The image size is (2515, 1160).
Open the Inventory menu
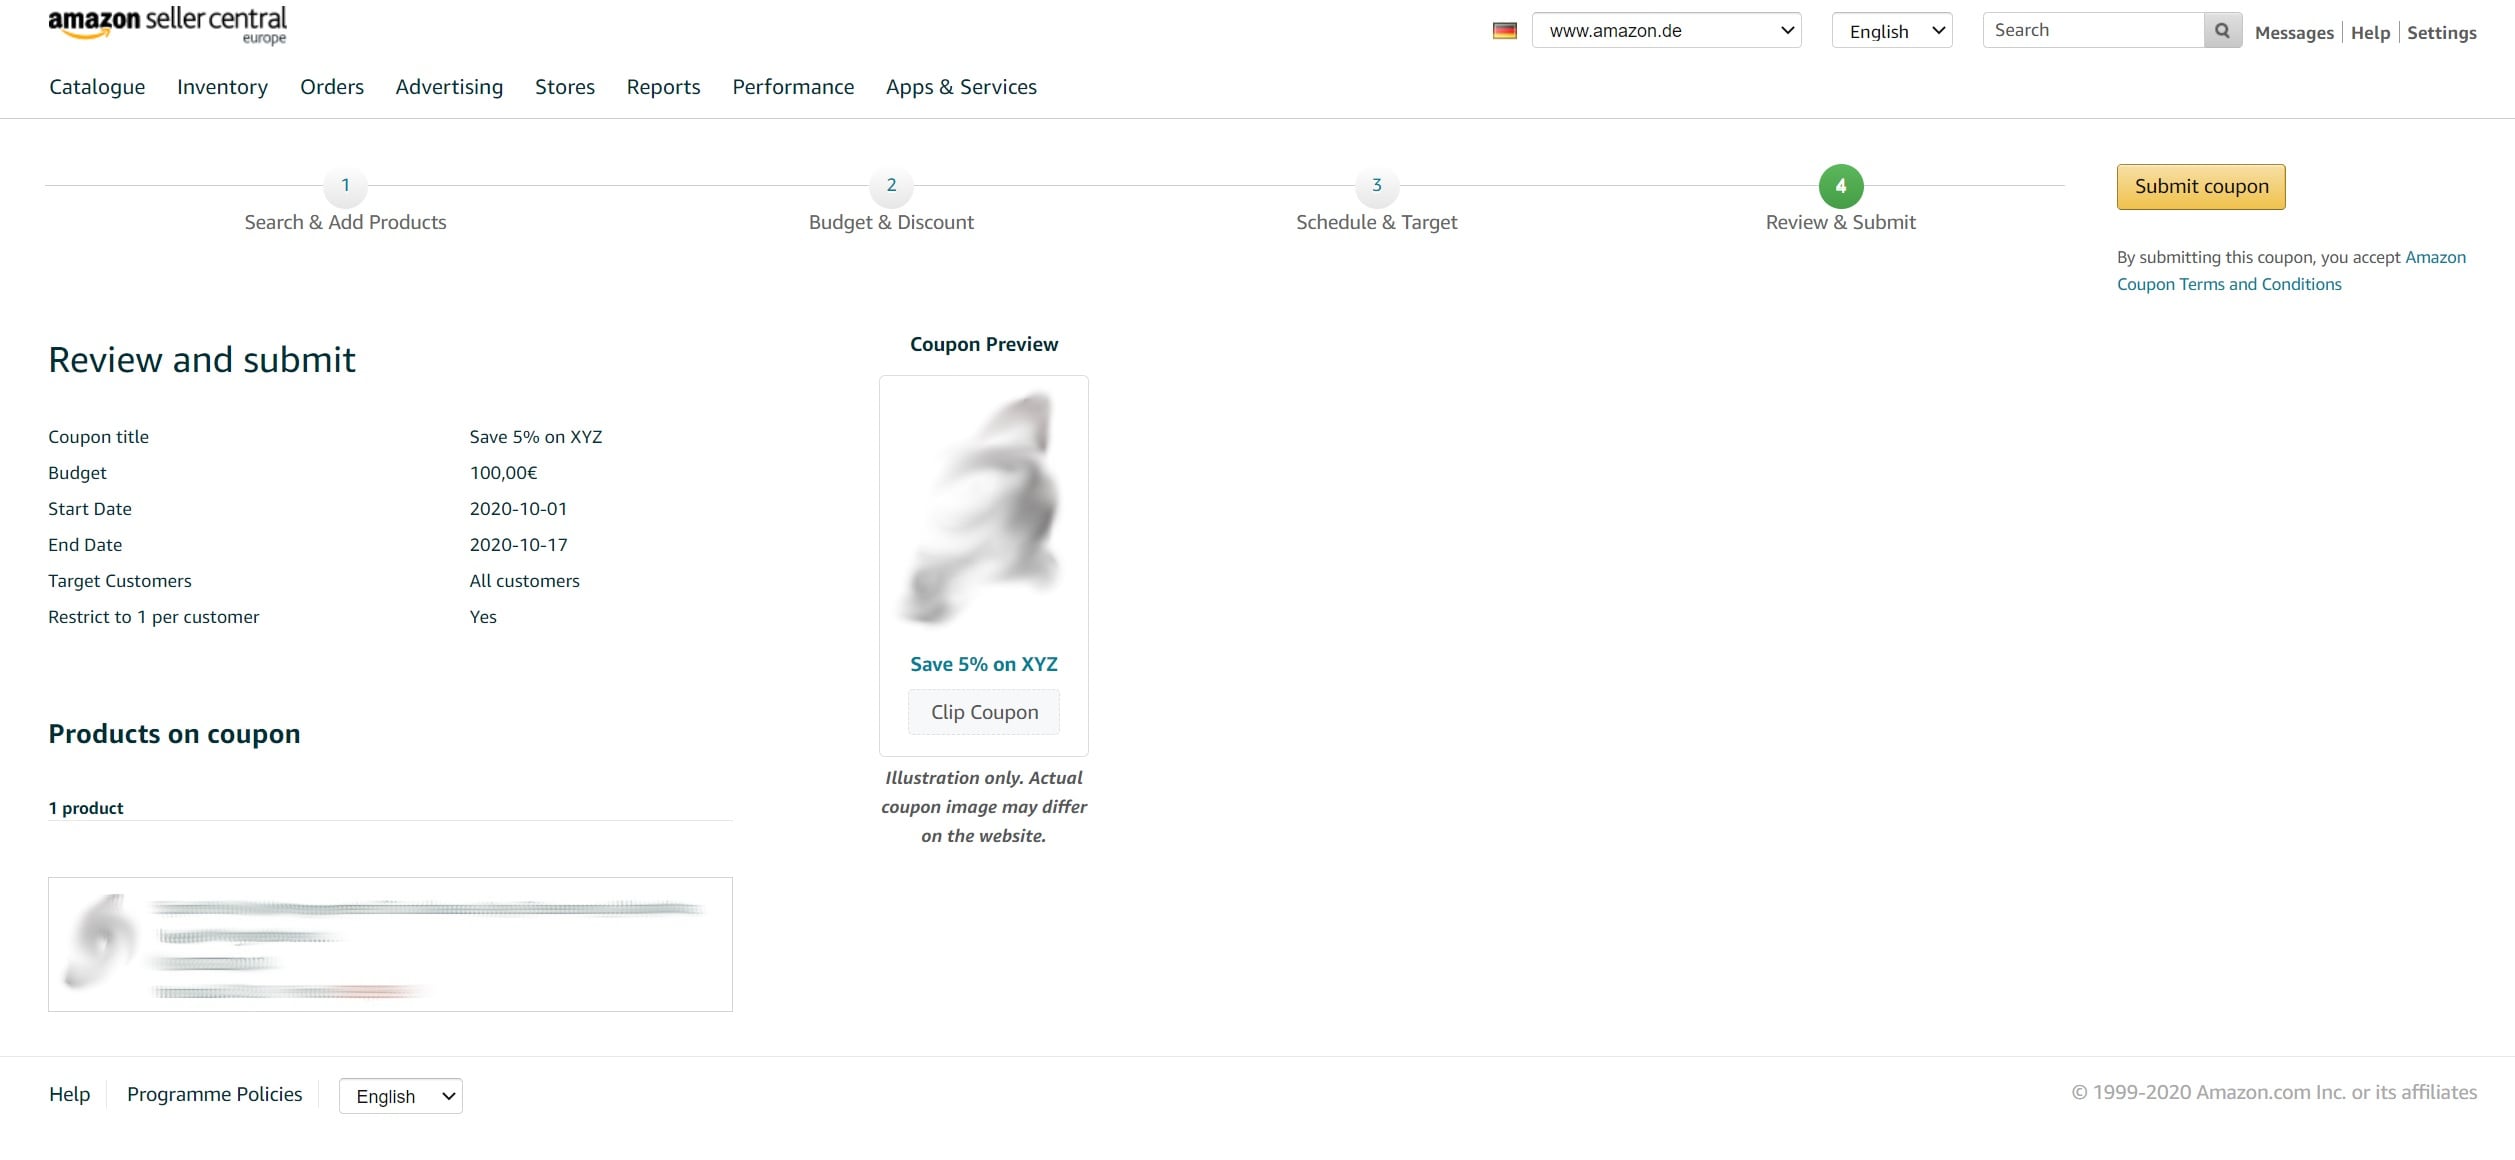(222, 87)
